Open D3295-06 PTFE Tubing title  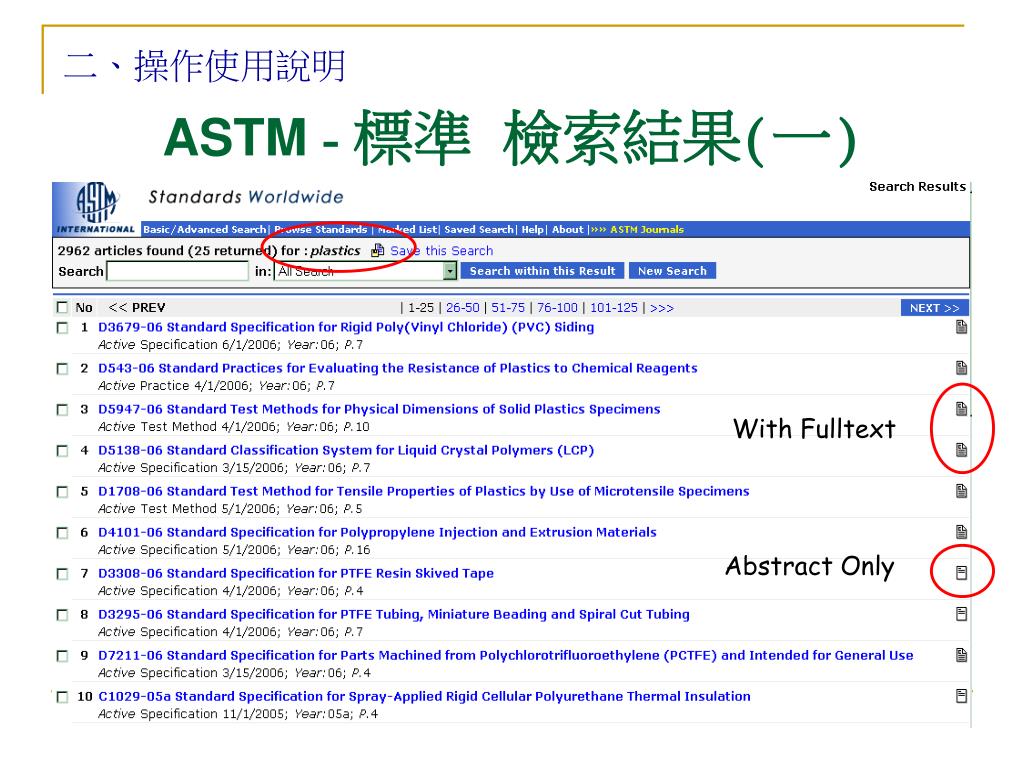[x=394, y=614]
